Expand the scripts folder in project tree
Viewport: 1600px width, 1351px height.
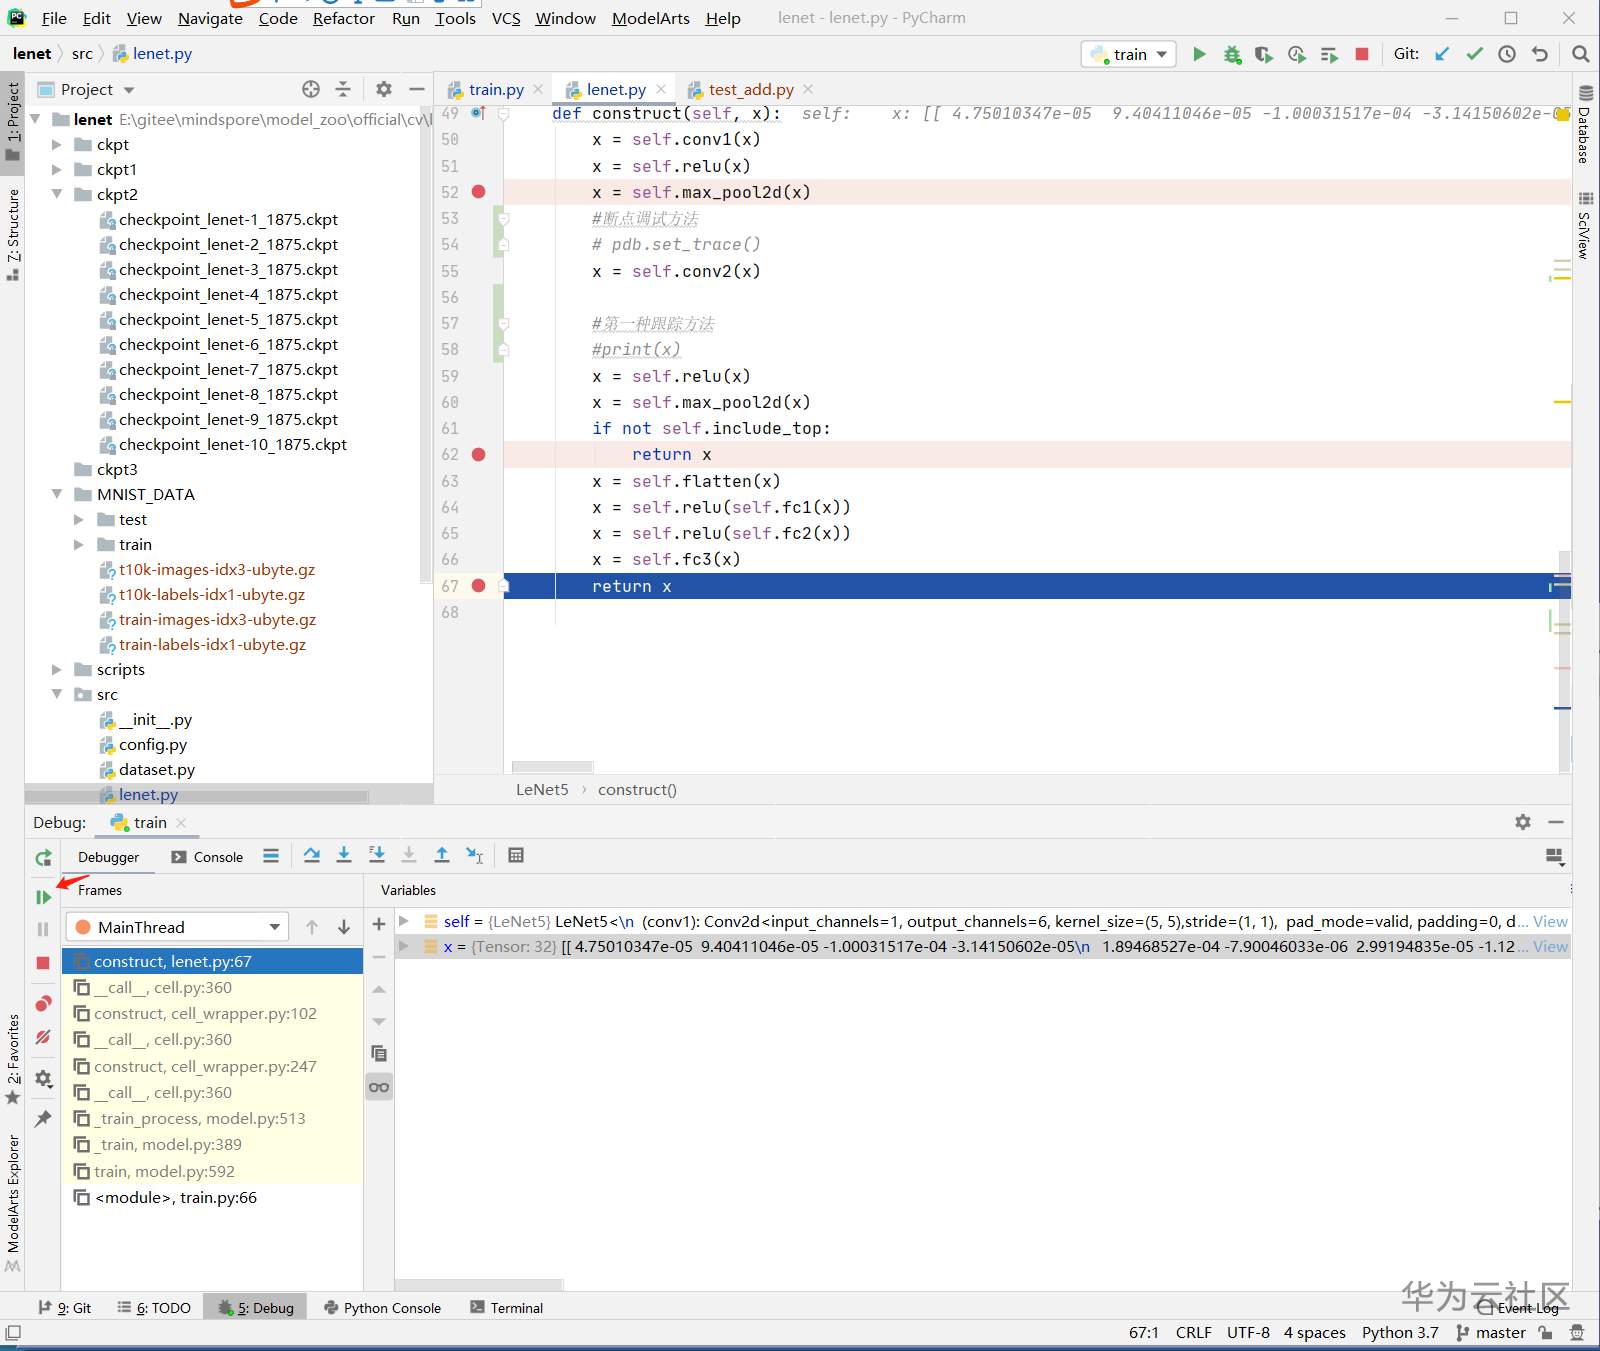click(x=57, y=670)
